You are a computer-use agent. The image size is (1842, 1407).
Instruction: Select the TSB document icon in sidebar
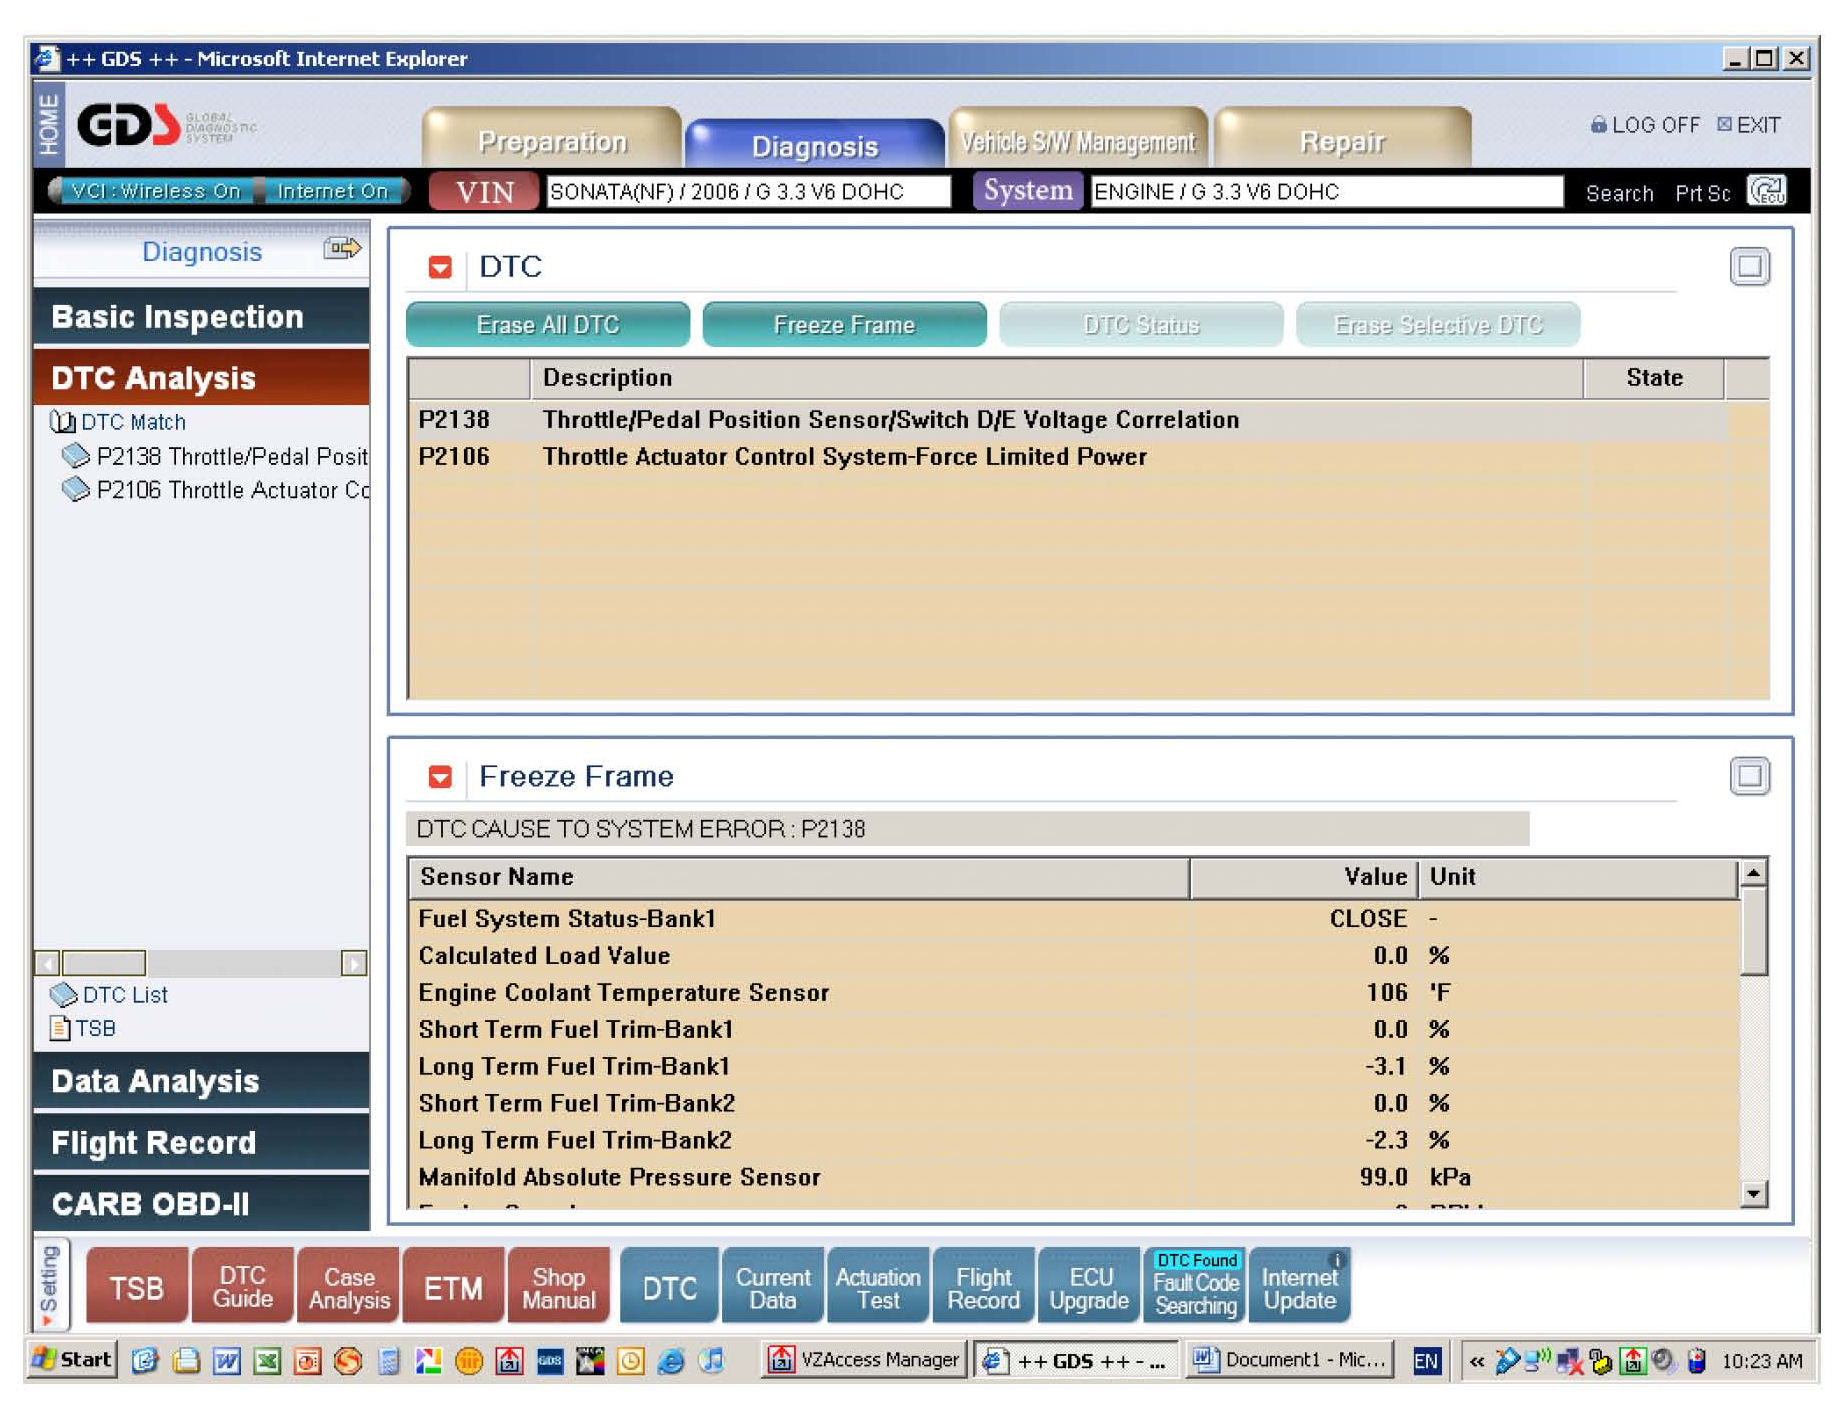point(60,1028)
